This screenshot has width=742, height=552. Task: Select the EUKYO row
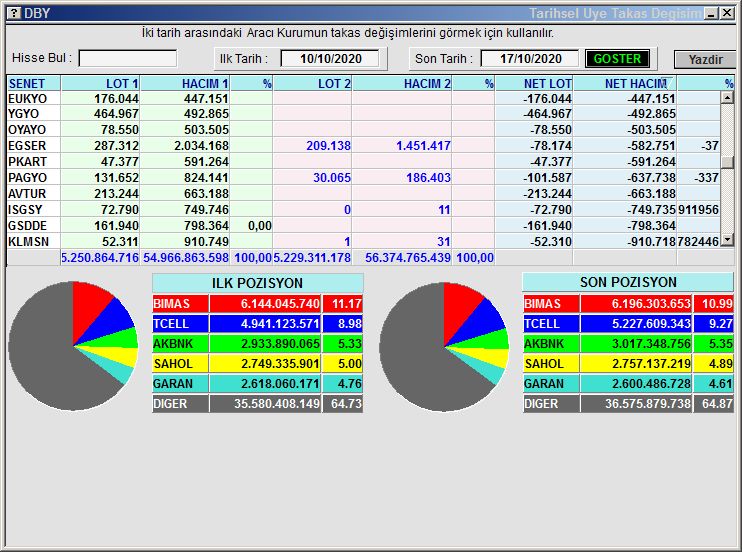(x=363, y=98)
